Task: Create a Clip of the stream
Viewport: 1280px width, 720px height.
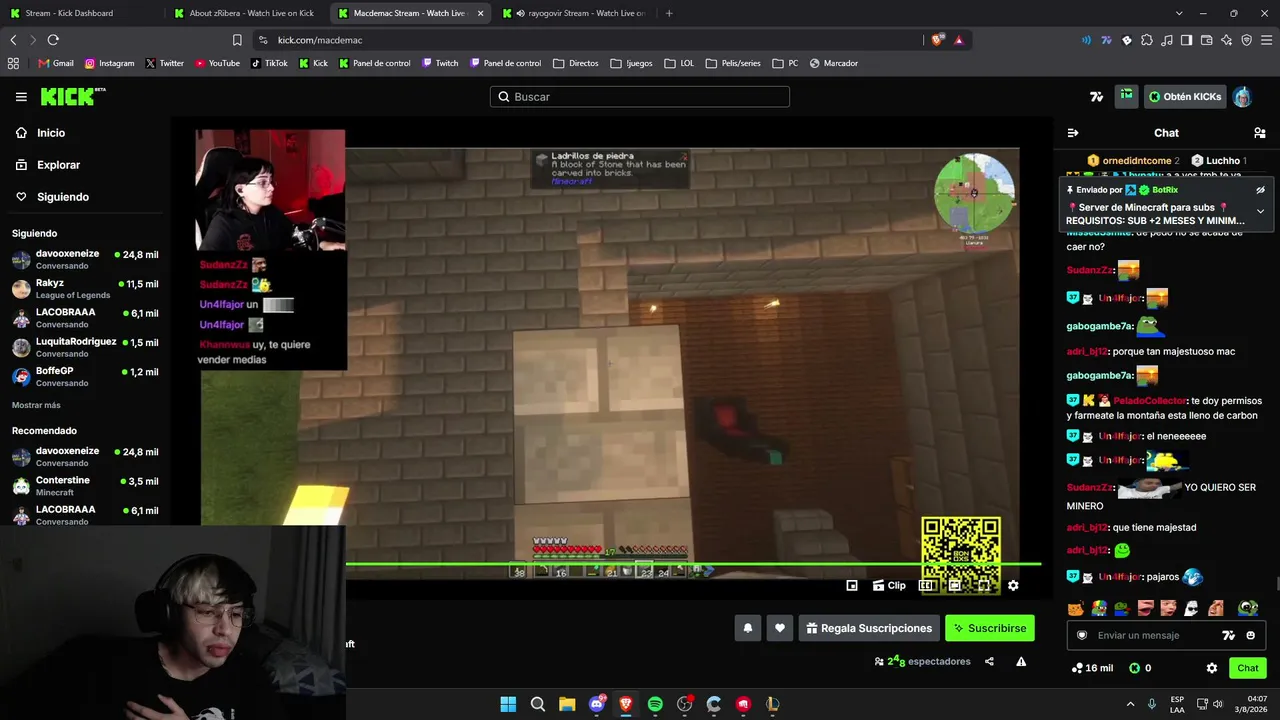Action: 889,586
